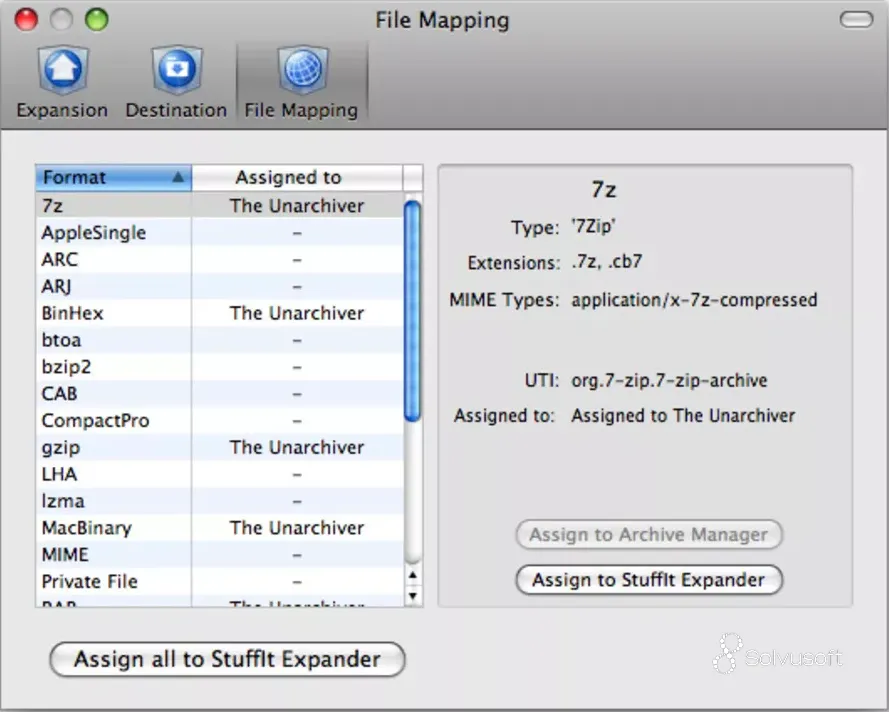
Task: Click the format list scrollbar thumb
Action: click(x=413, y=311)
